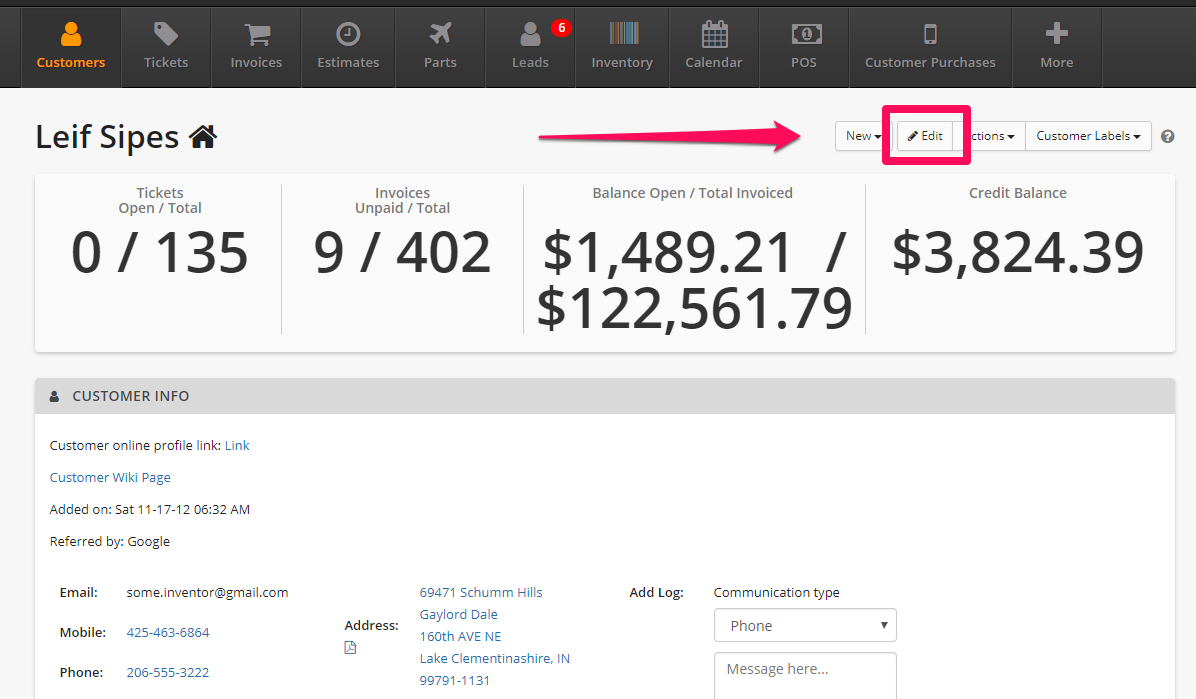1196x699 pixels.
Task: Click the PDF icon under Address
Action: pyautogui.click(x=350, y=647)
